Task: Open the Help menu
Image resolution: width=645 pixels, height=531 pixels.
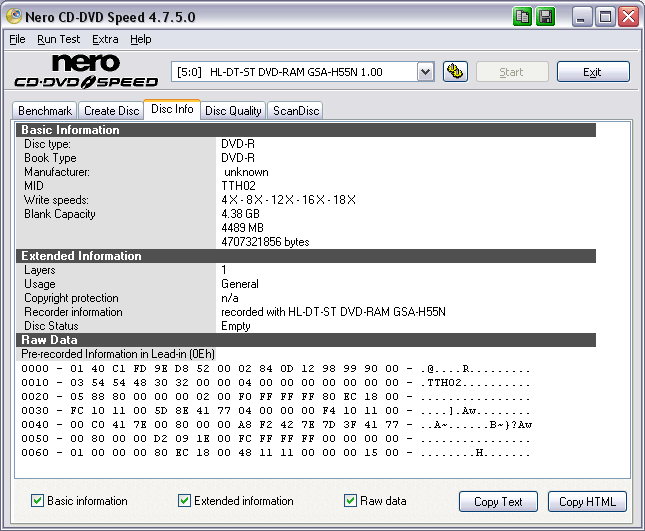Action: click(141, 39)
